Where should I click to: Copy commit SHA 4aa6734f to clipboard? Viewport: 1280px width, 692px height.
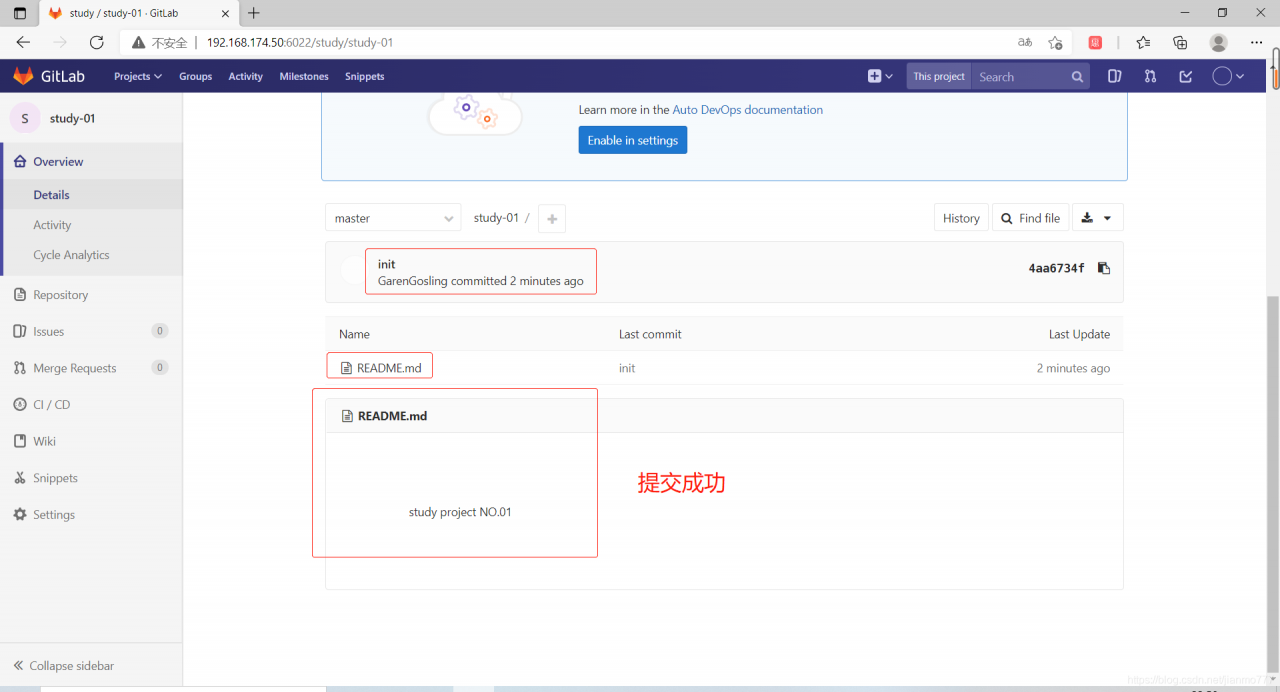[x=1104, y=268]
